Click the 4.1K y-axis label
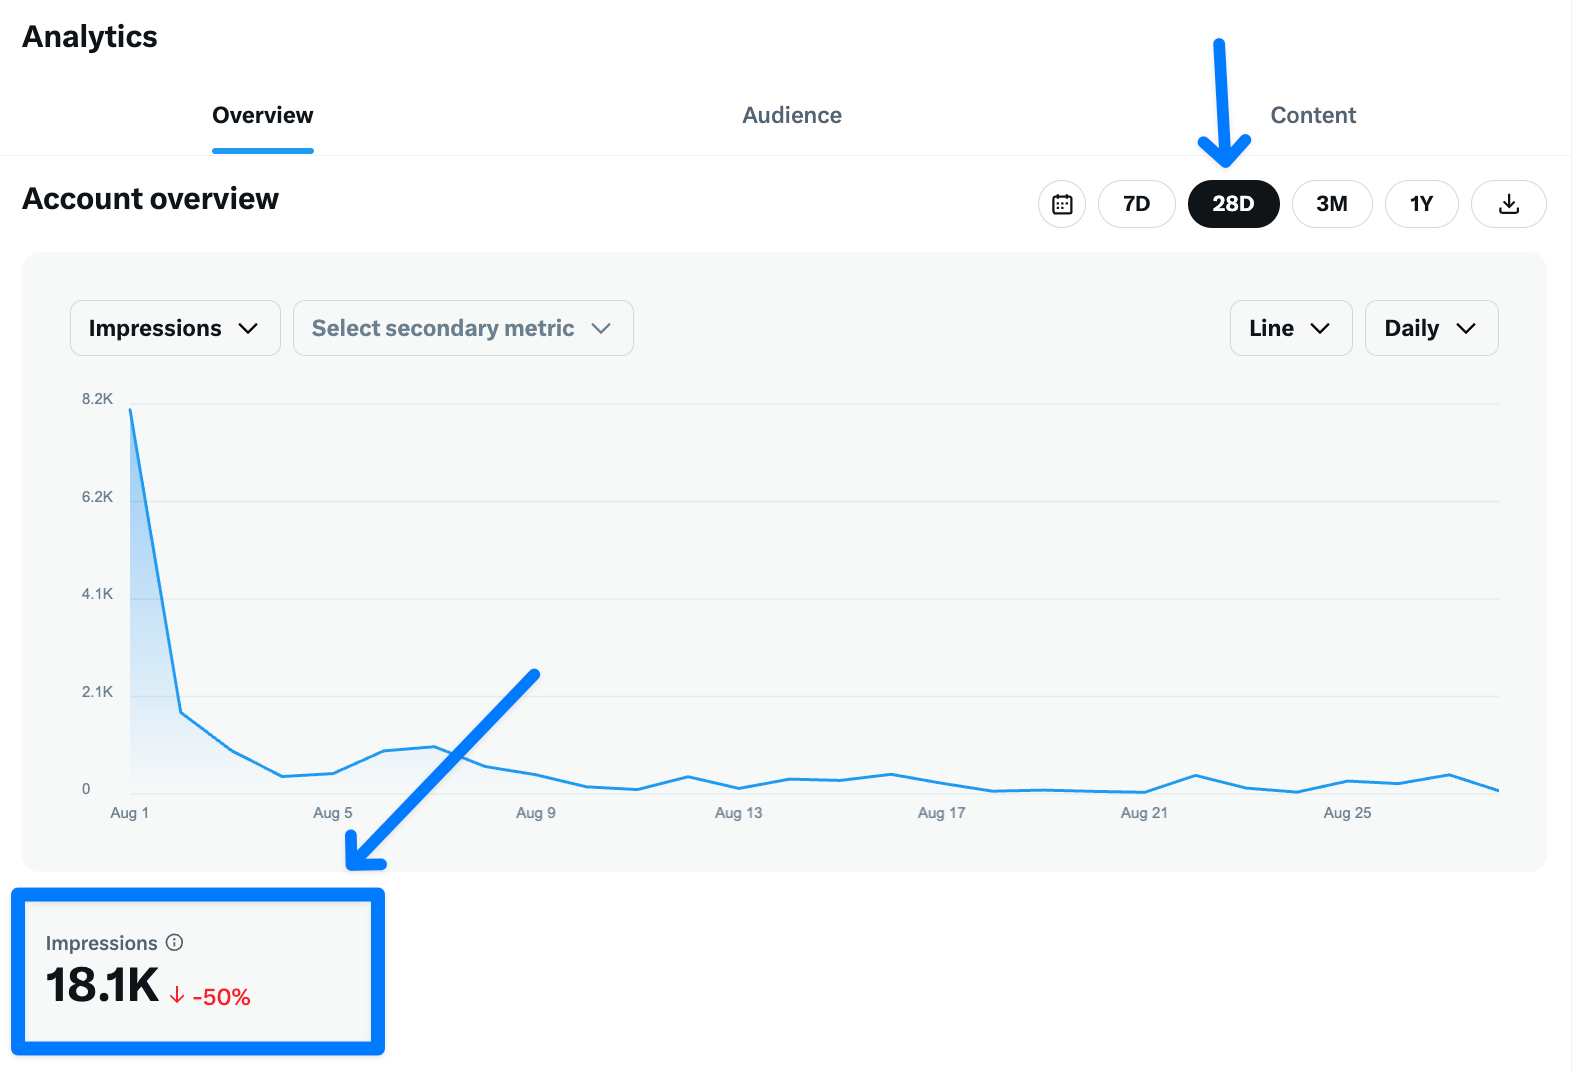The image size is (1572, 1072). [97, 594]
